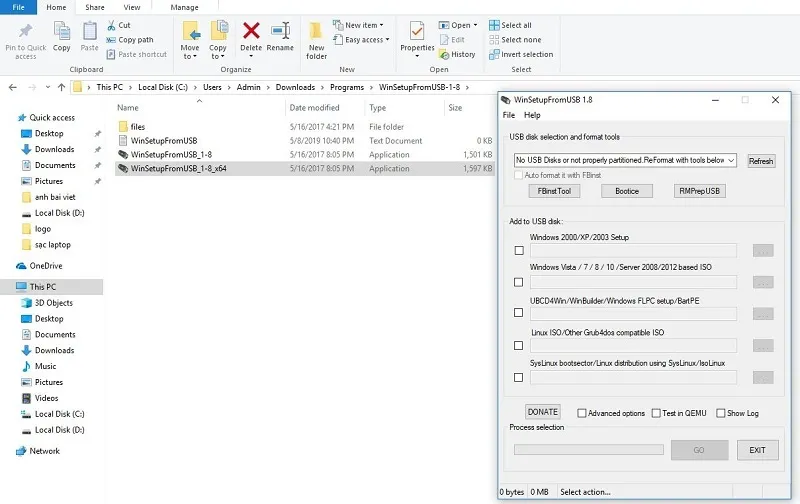This screenshot has height=504, width=800.
Task: Open the File ribbon tab
Action: tap(18, 7)
